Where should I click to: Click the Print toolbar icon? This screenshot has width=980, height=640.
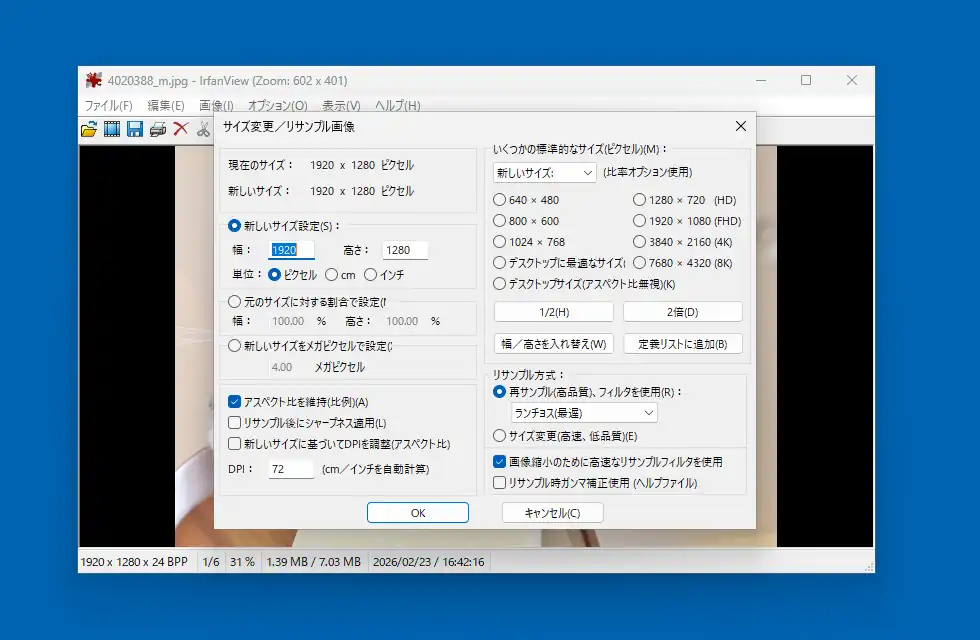point(158,129)
